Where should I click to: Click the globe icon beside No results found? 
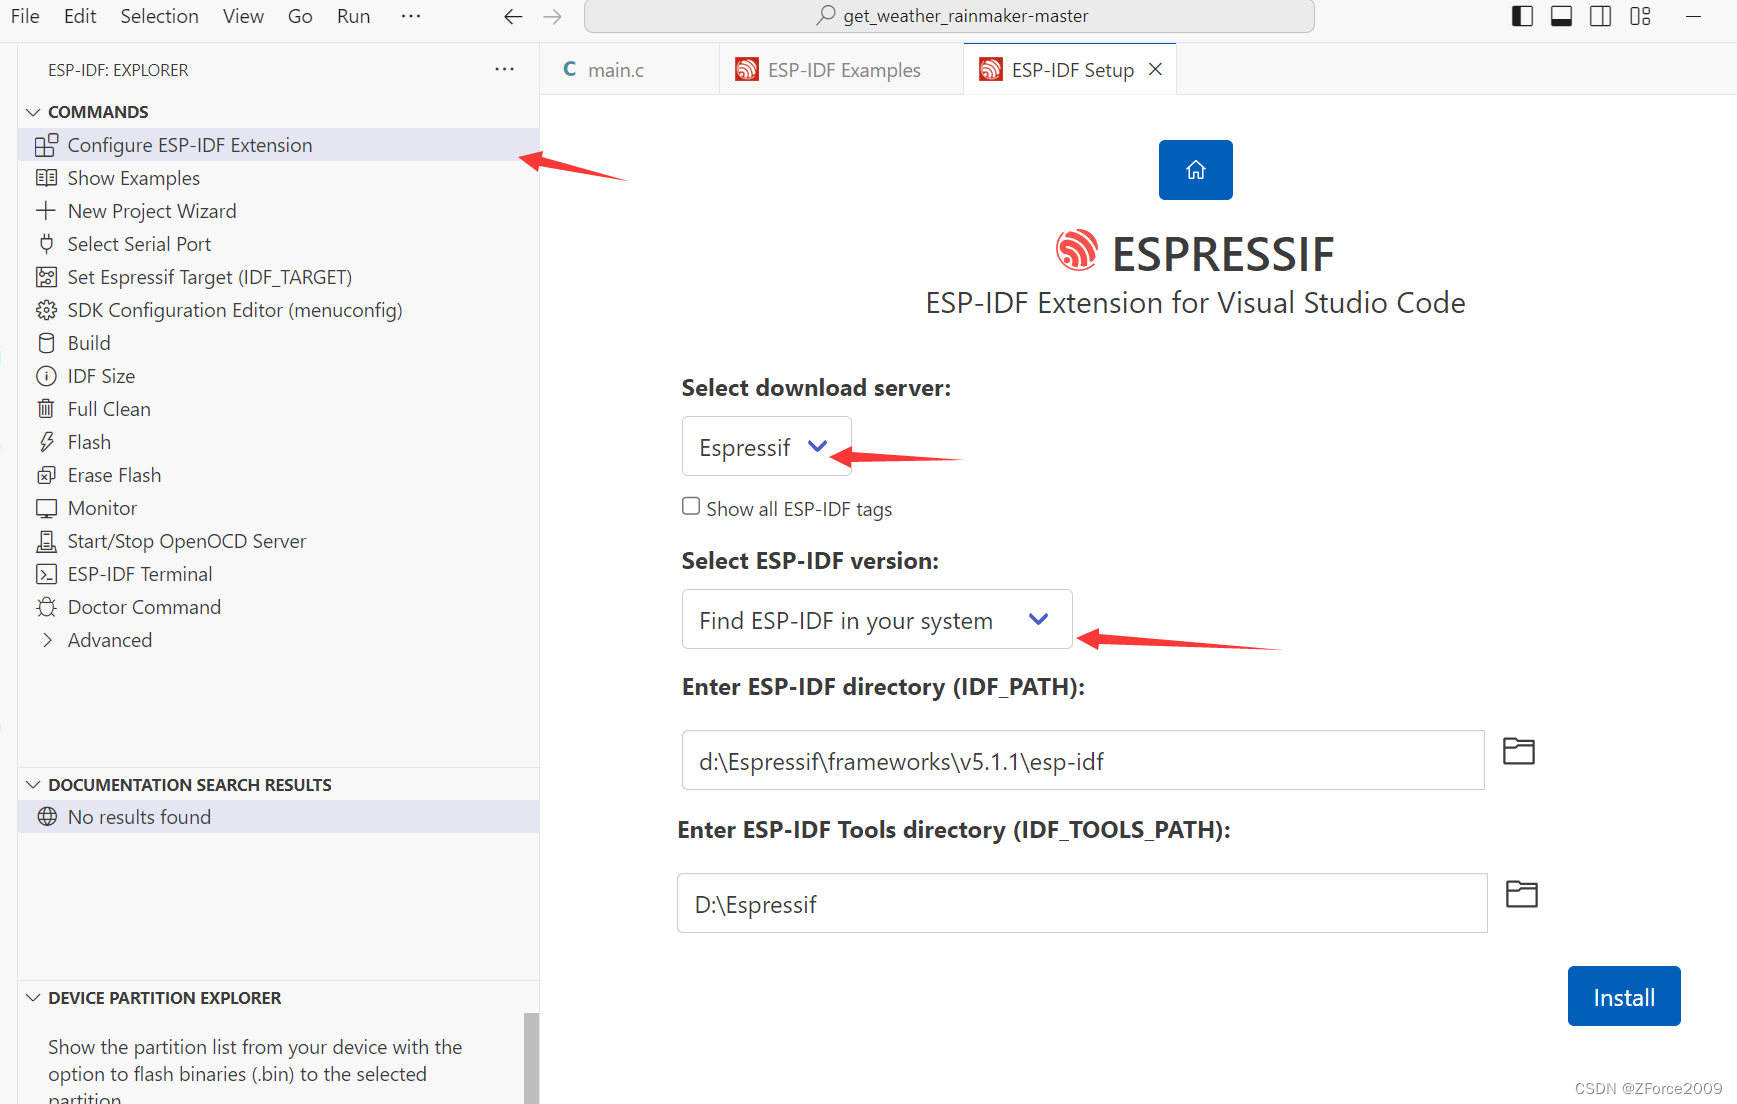(47, 817)
